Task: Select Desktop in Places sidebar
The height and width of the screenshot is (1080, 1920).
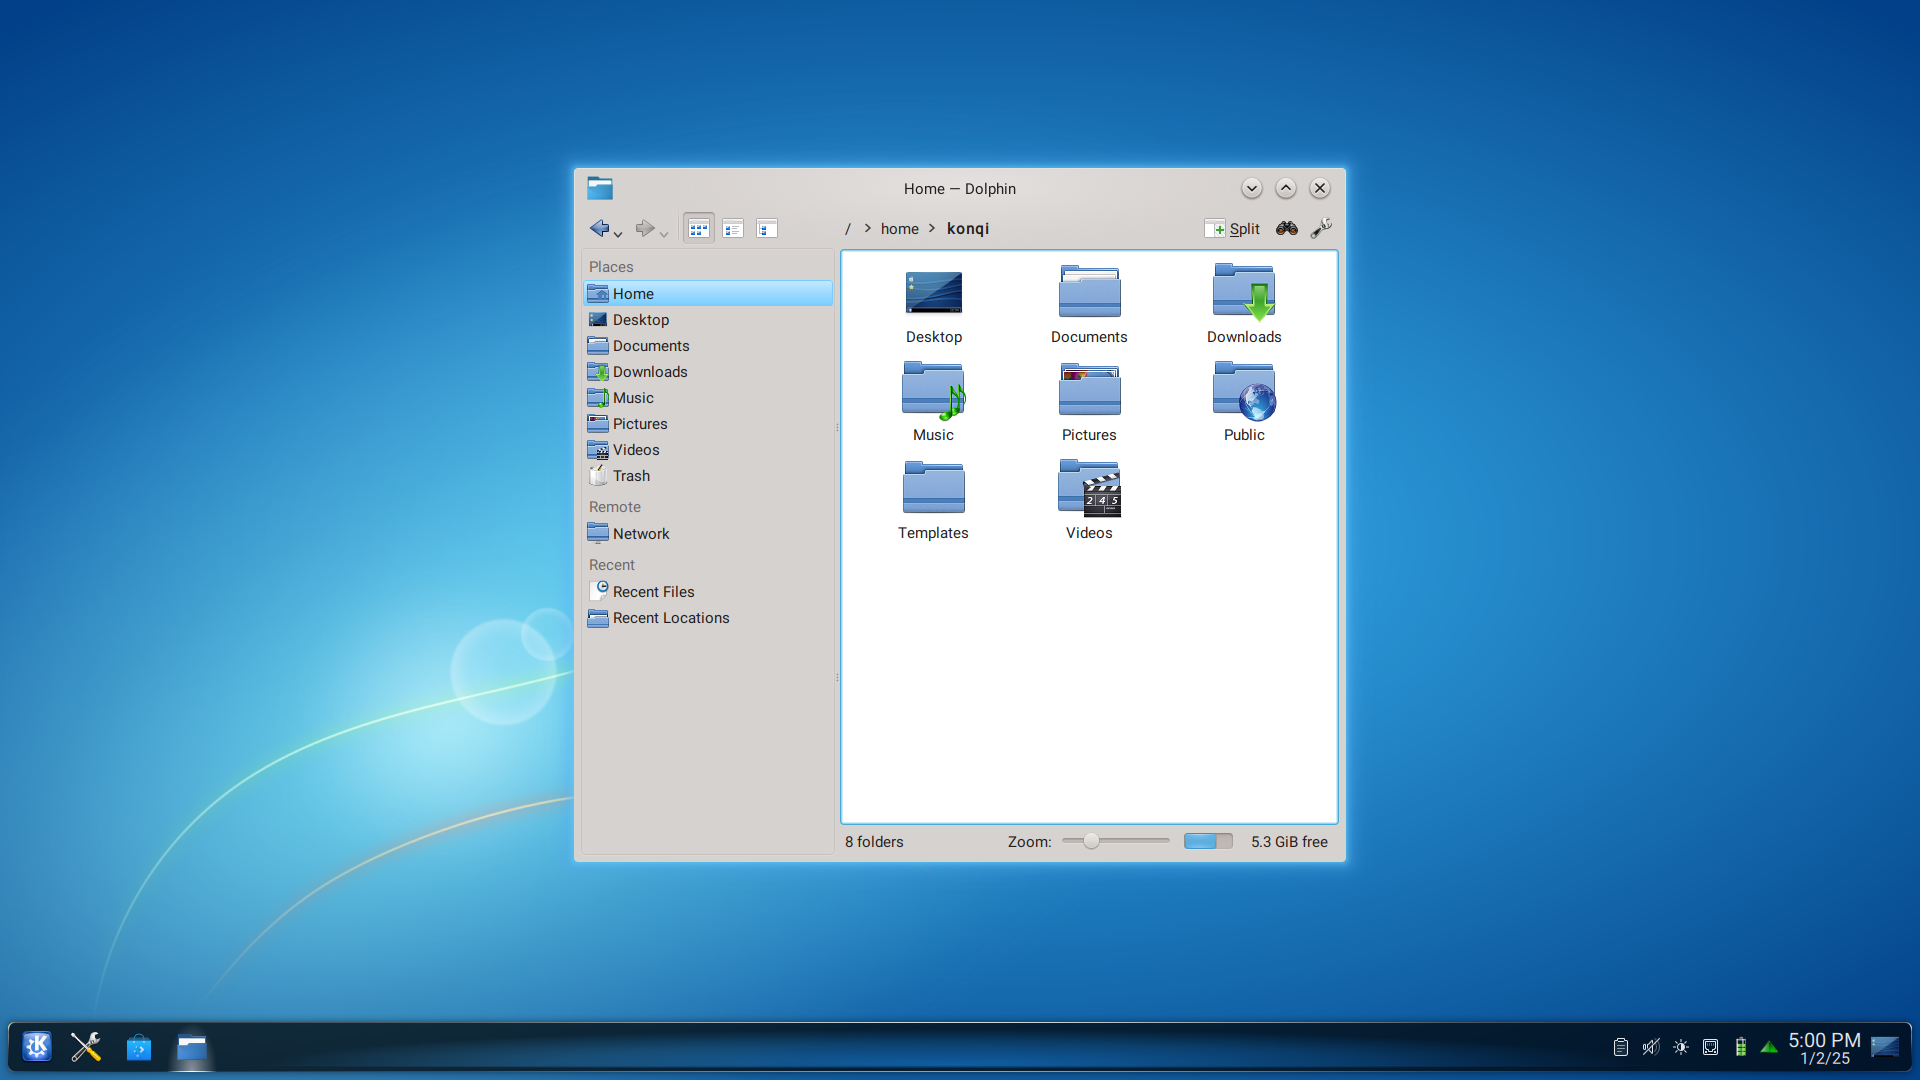Action: click(x=640, y=319)
